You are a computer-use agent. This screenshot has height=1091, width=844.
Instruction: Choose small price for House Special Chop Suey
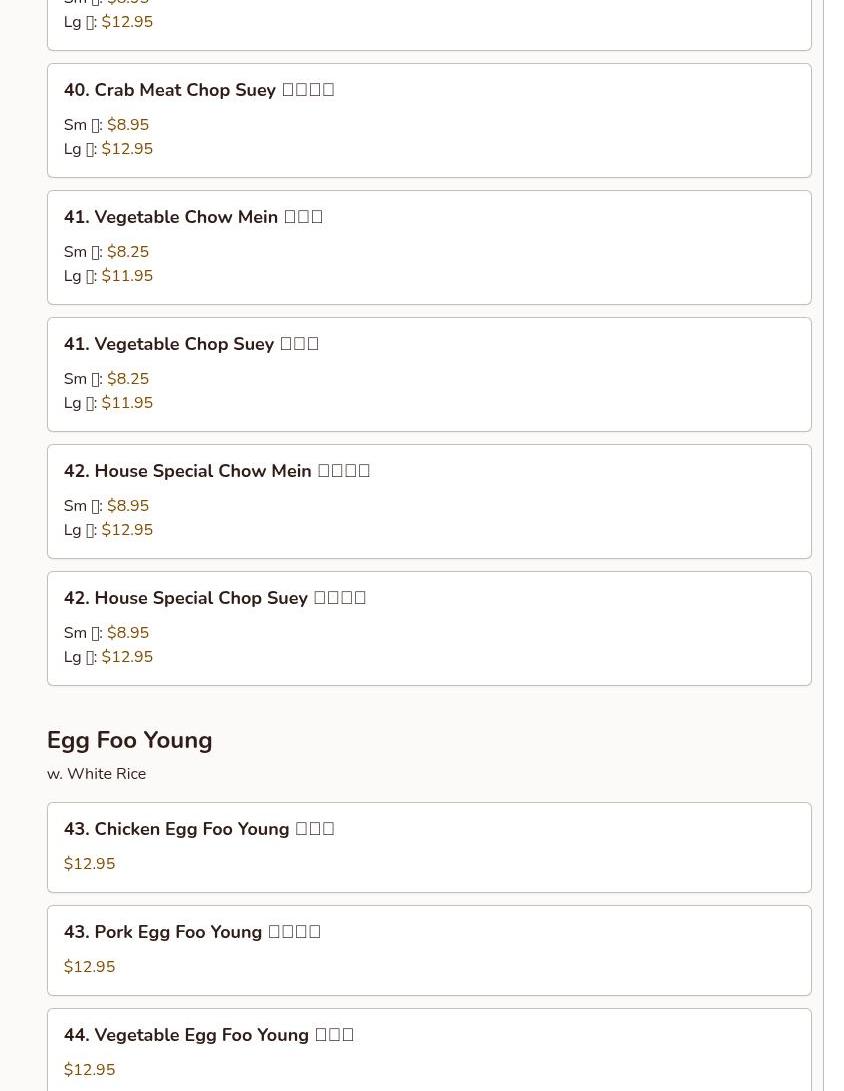[127, 633]
